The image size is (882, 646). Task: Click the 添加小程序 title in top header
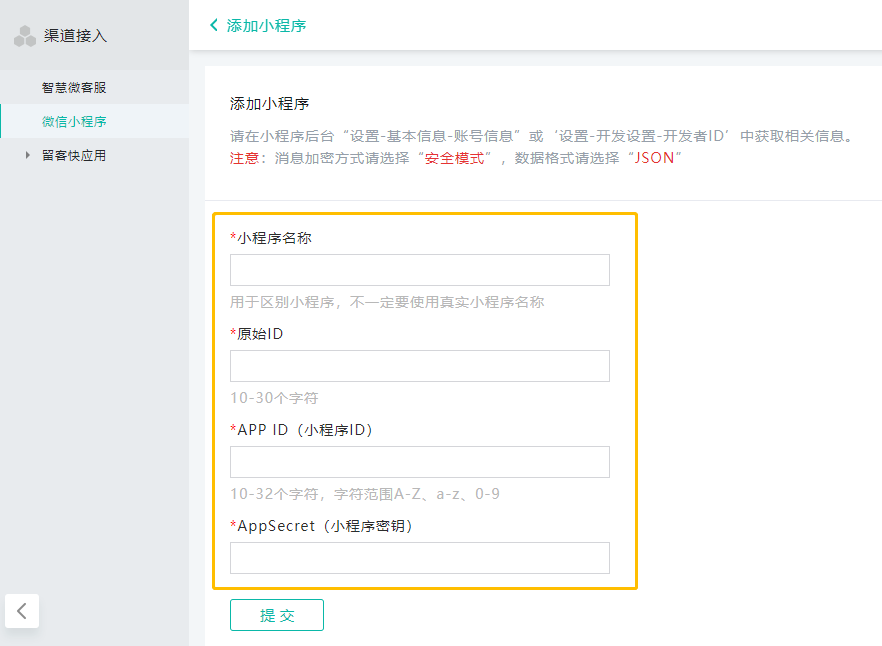point(266,25)
